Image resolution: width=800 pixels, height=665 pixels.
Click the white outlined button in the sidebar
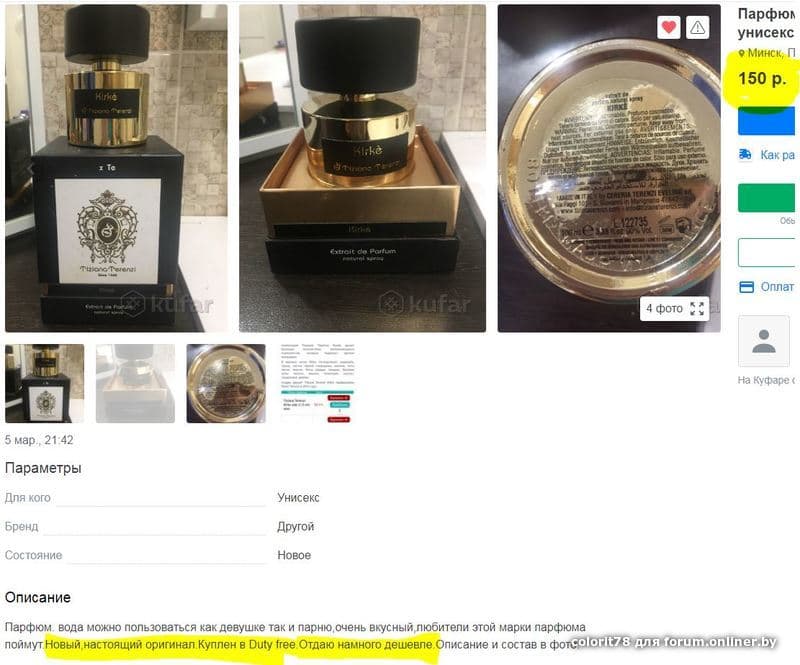coord(766,252)
